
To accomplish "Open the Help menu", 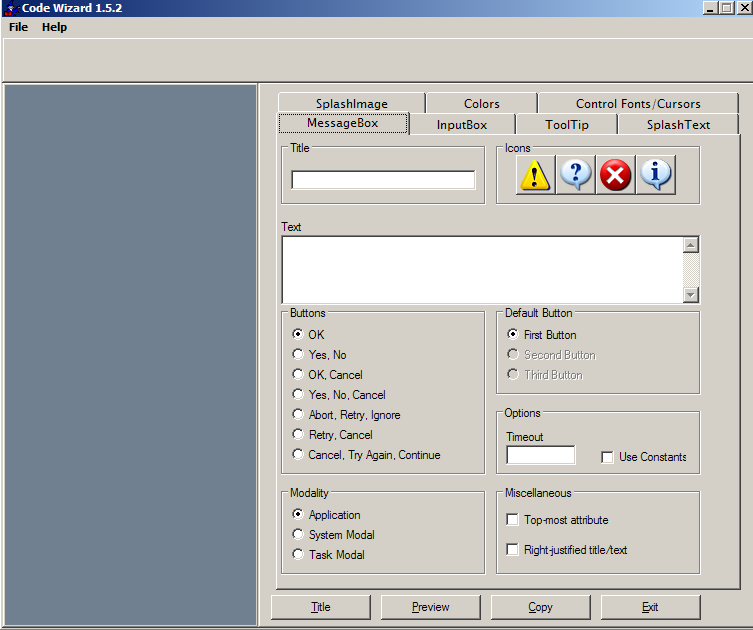I will (54, 27).
